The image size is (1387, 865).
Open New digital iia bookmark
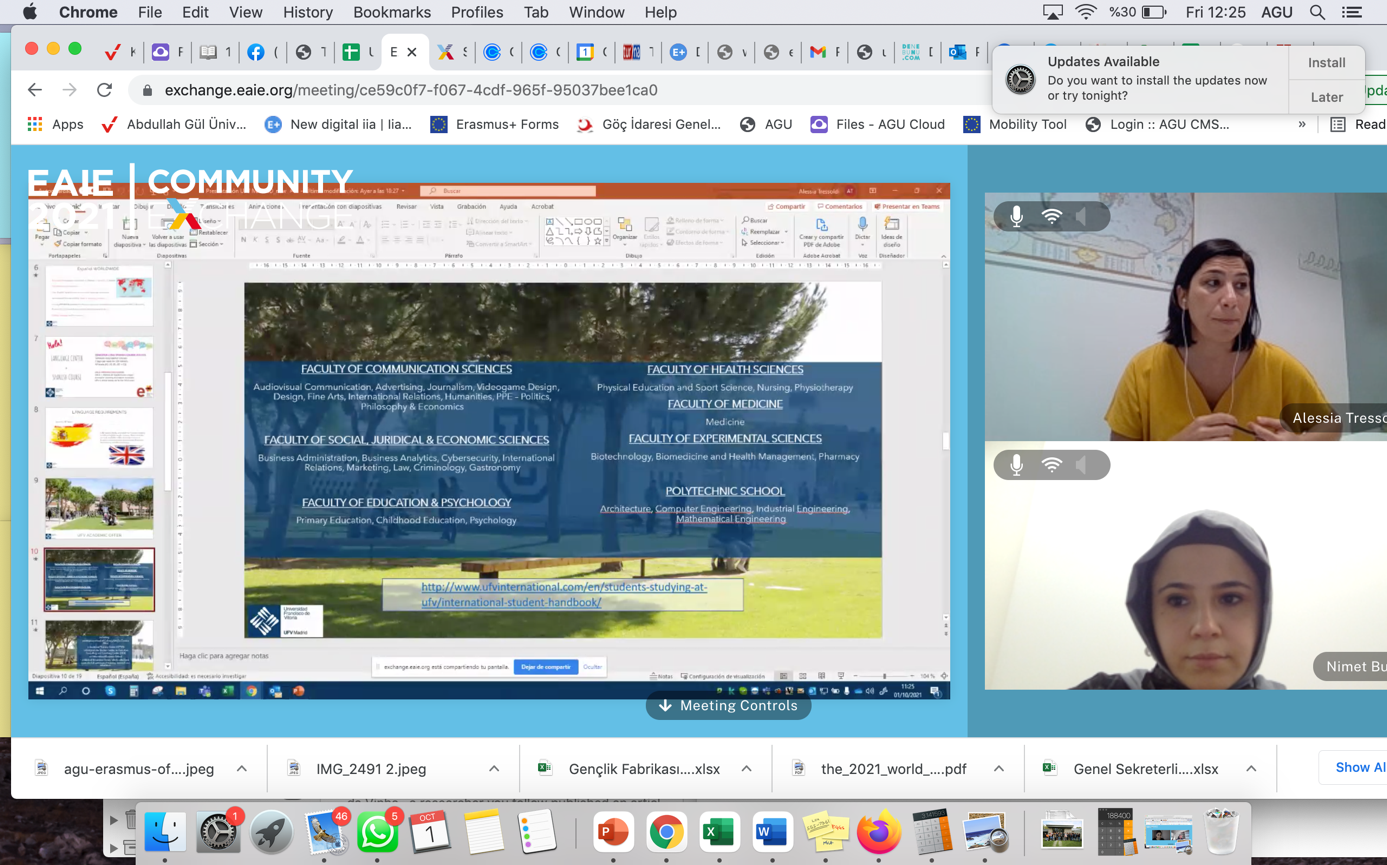pos(338,125)
